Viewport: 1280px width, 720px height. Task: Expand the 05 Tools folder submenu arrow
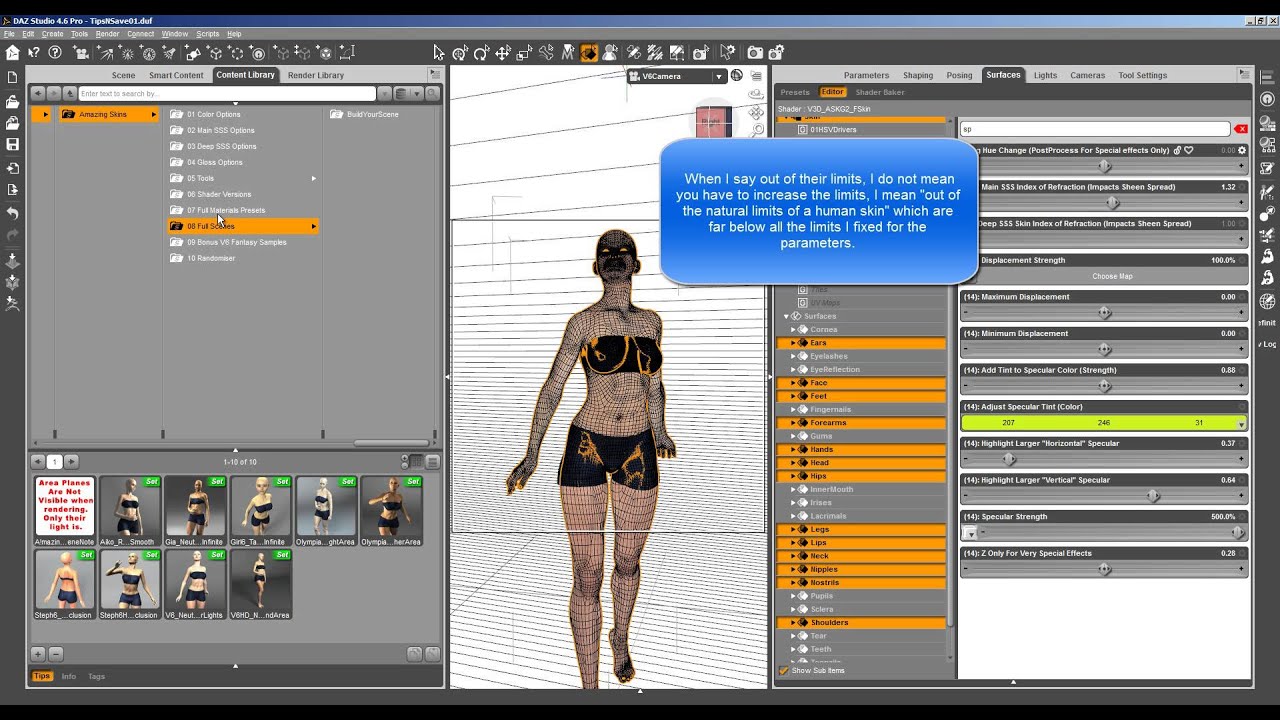pyautogui.click(x=313, y=178)
